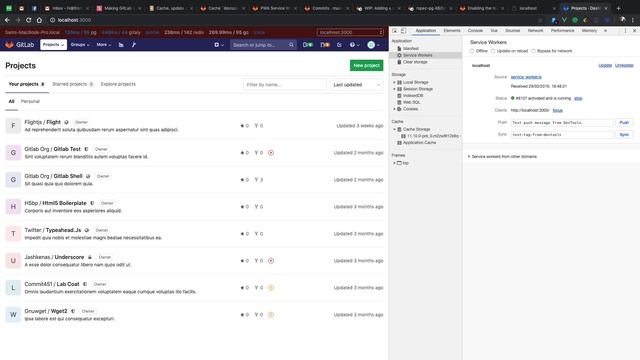Screen dimensions: 640x360
Task: Toggle DevTools device toolbar icon
Action: 404,31
